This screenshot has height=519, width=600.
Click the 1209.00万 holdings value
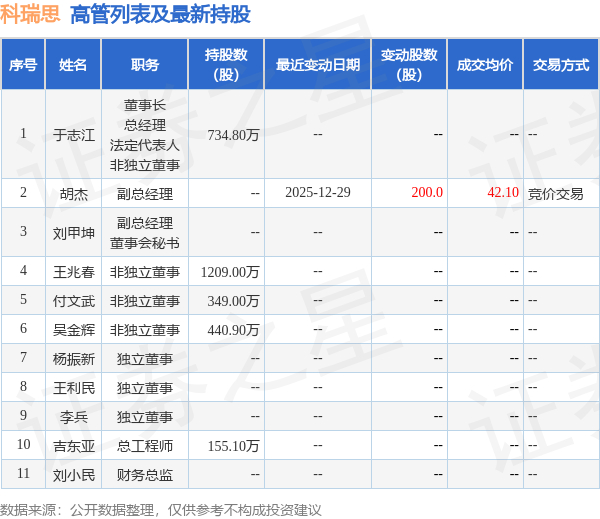230,272
